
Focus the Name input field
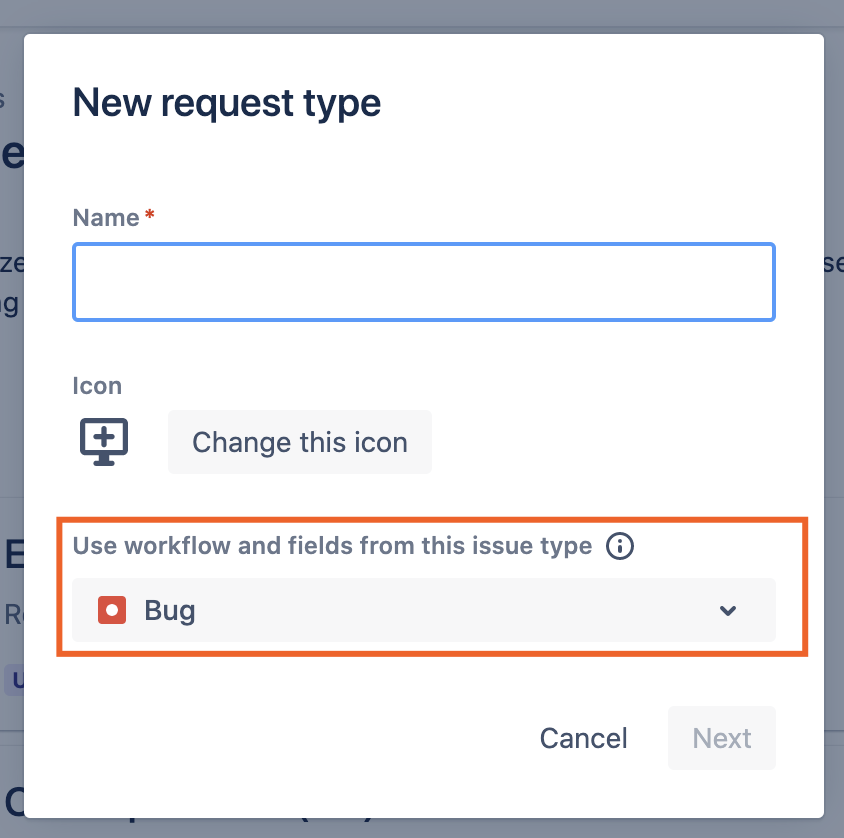coord(424,282)
